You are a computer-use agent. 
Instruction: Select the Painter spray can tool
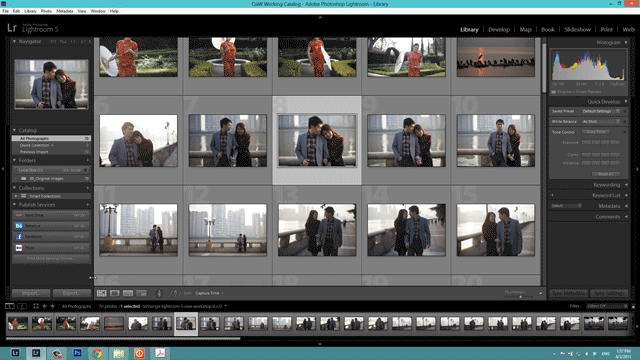(159, 293)
